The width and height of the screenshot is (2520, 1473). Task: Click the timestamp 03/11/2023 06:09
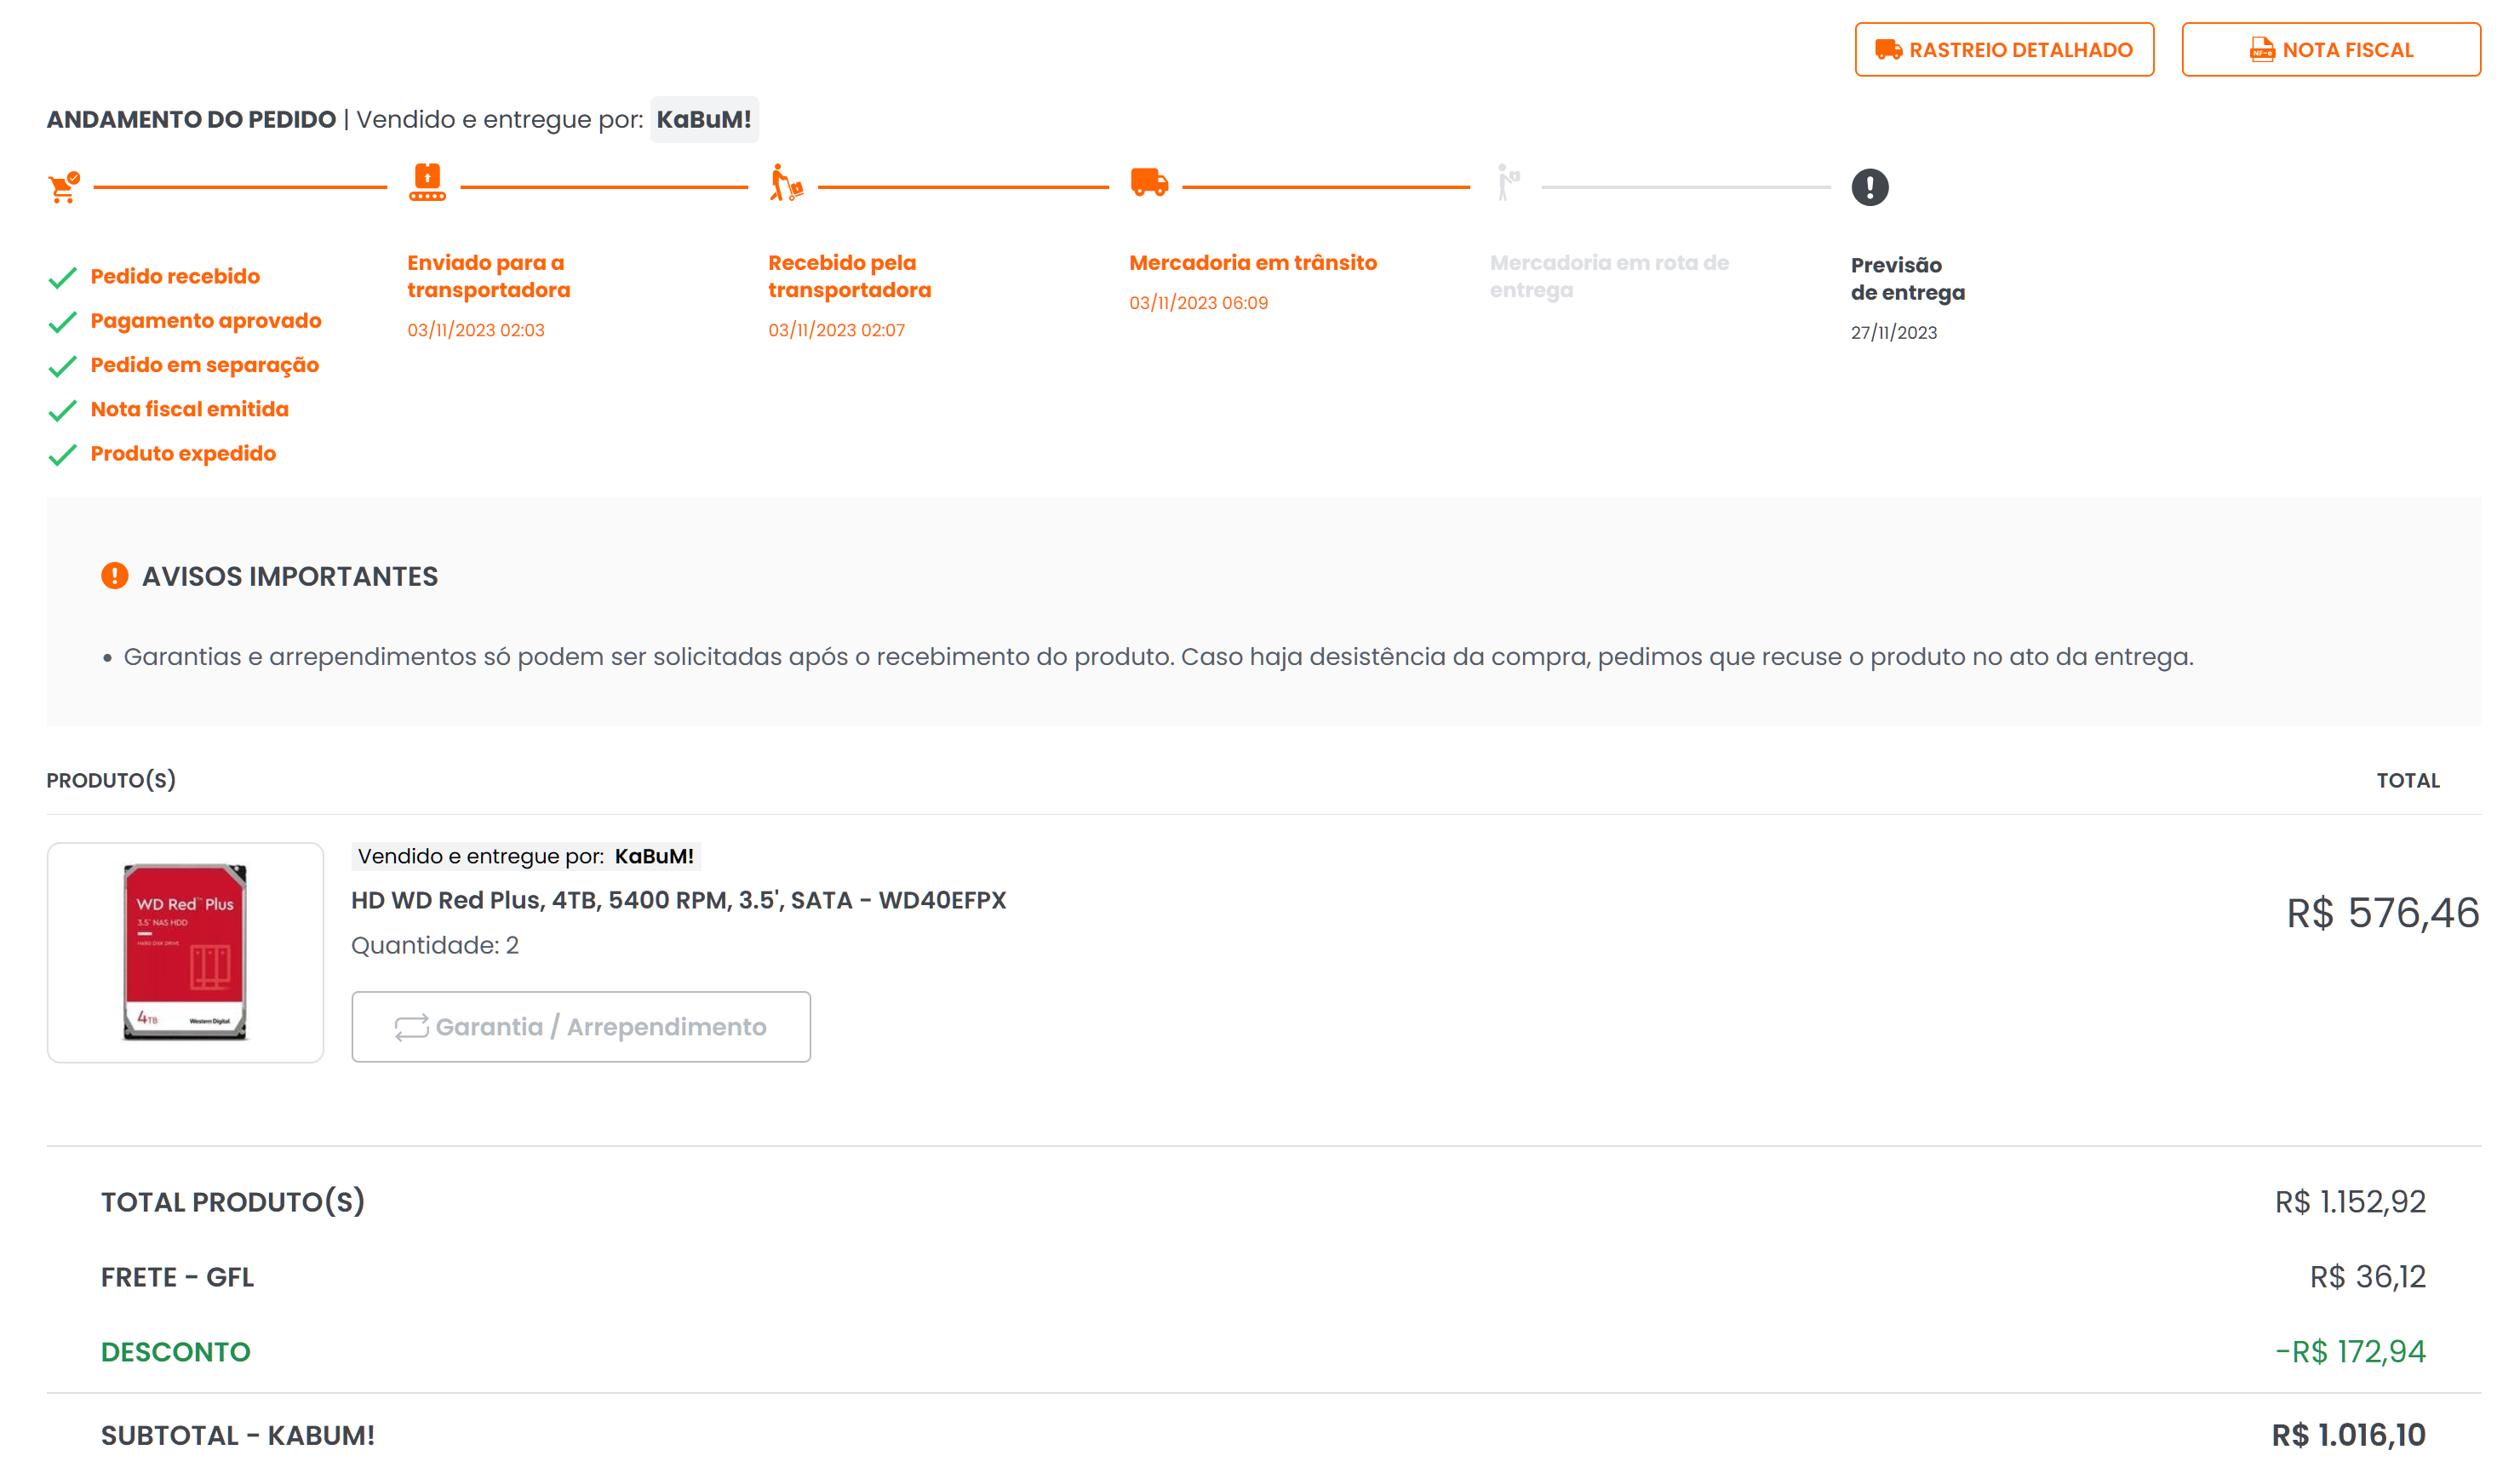(1199, 303)
